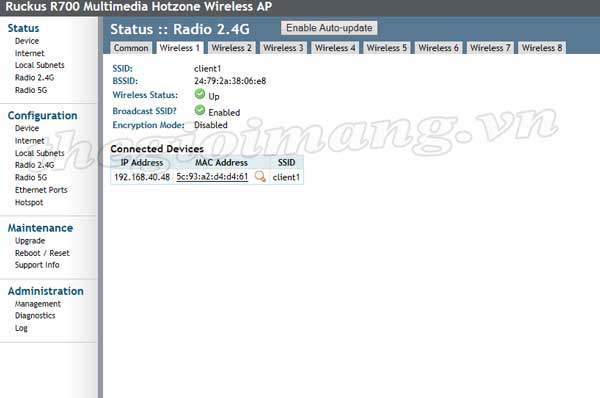
Task: Click the IP address 192.168.40.48 cell
Action: coord(142,177)
